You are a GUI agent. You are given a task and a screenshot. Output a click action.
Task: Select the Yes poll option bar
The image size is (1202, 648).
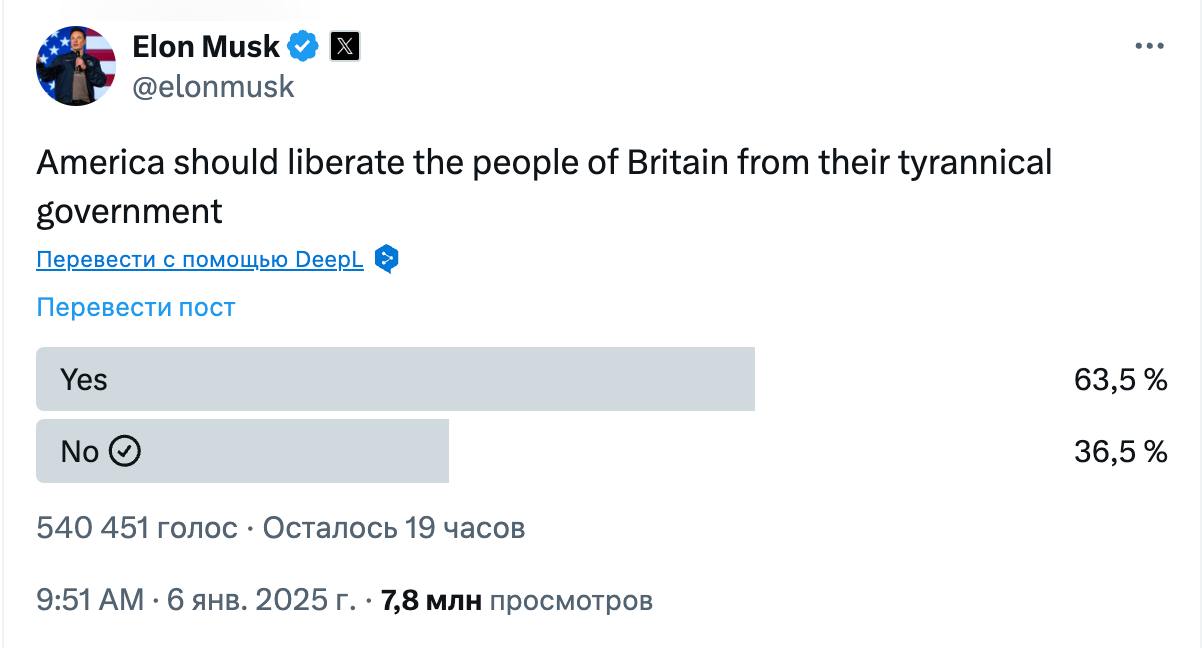click(395, 379)
